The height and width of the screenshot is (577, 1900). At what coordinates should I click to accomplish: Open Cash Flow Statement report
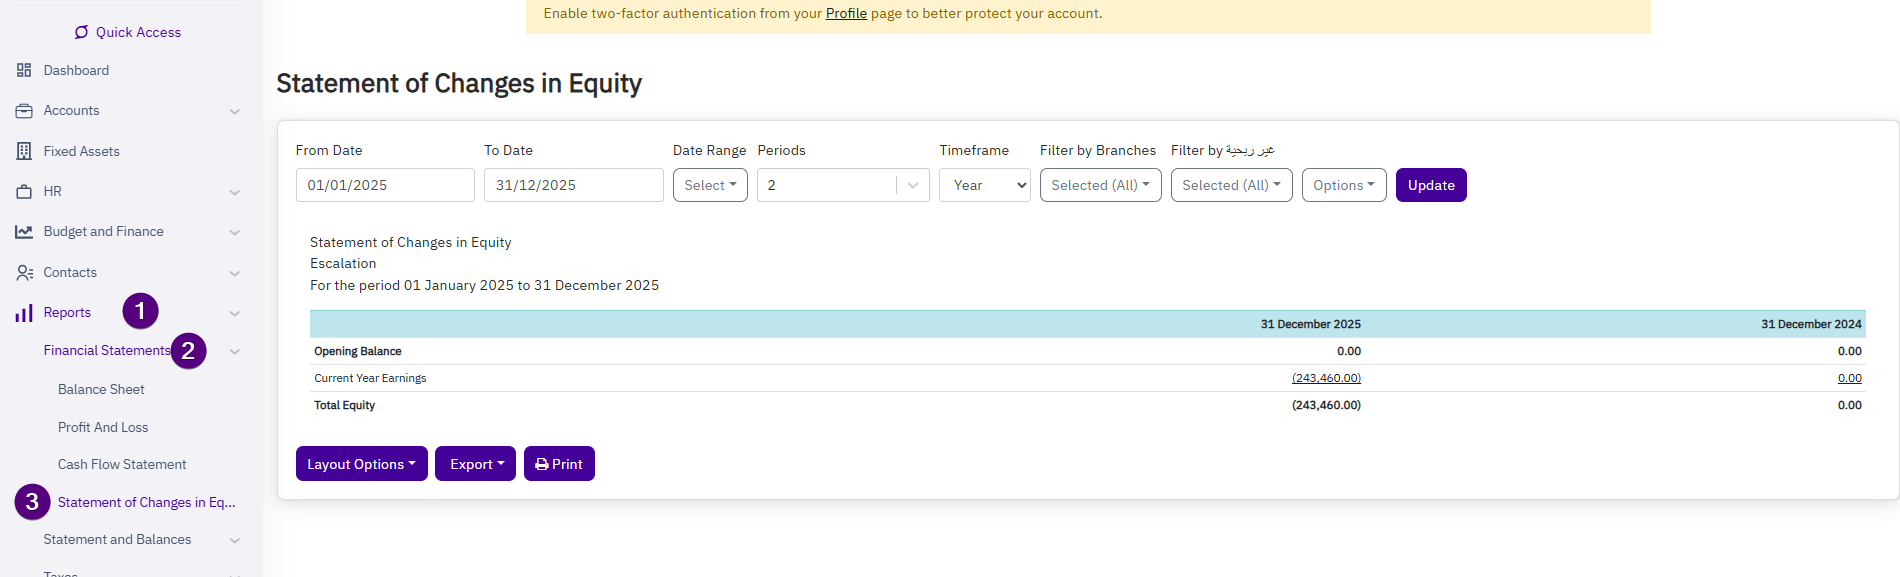[x=122, y=464]
